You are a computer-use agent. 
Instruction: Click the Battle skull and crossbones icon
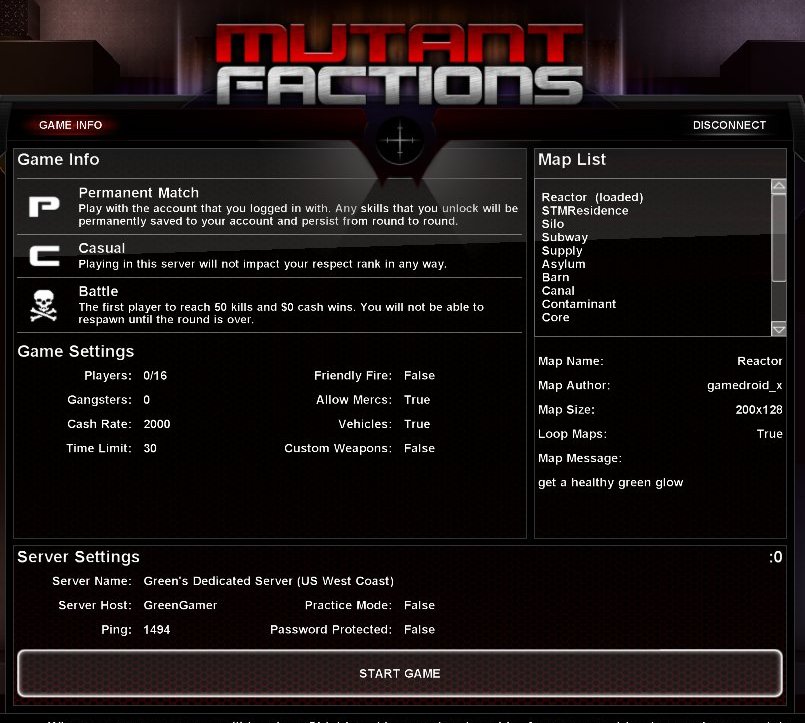pyautogui.click(x=44, y=306)
